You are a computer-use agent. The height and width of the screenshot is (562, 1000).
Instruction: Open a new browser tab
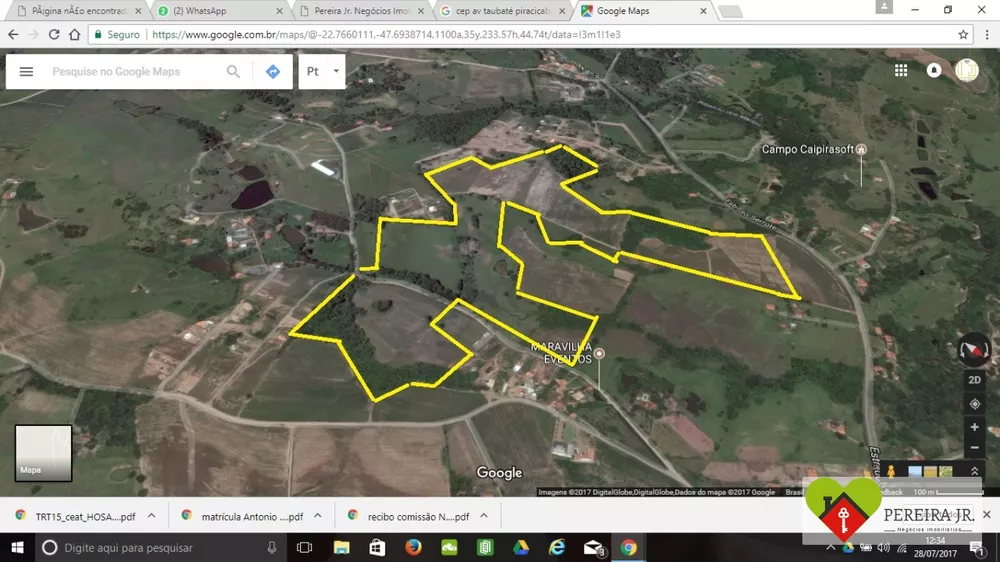pyautogui.click(x=730, y=11)
